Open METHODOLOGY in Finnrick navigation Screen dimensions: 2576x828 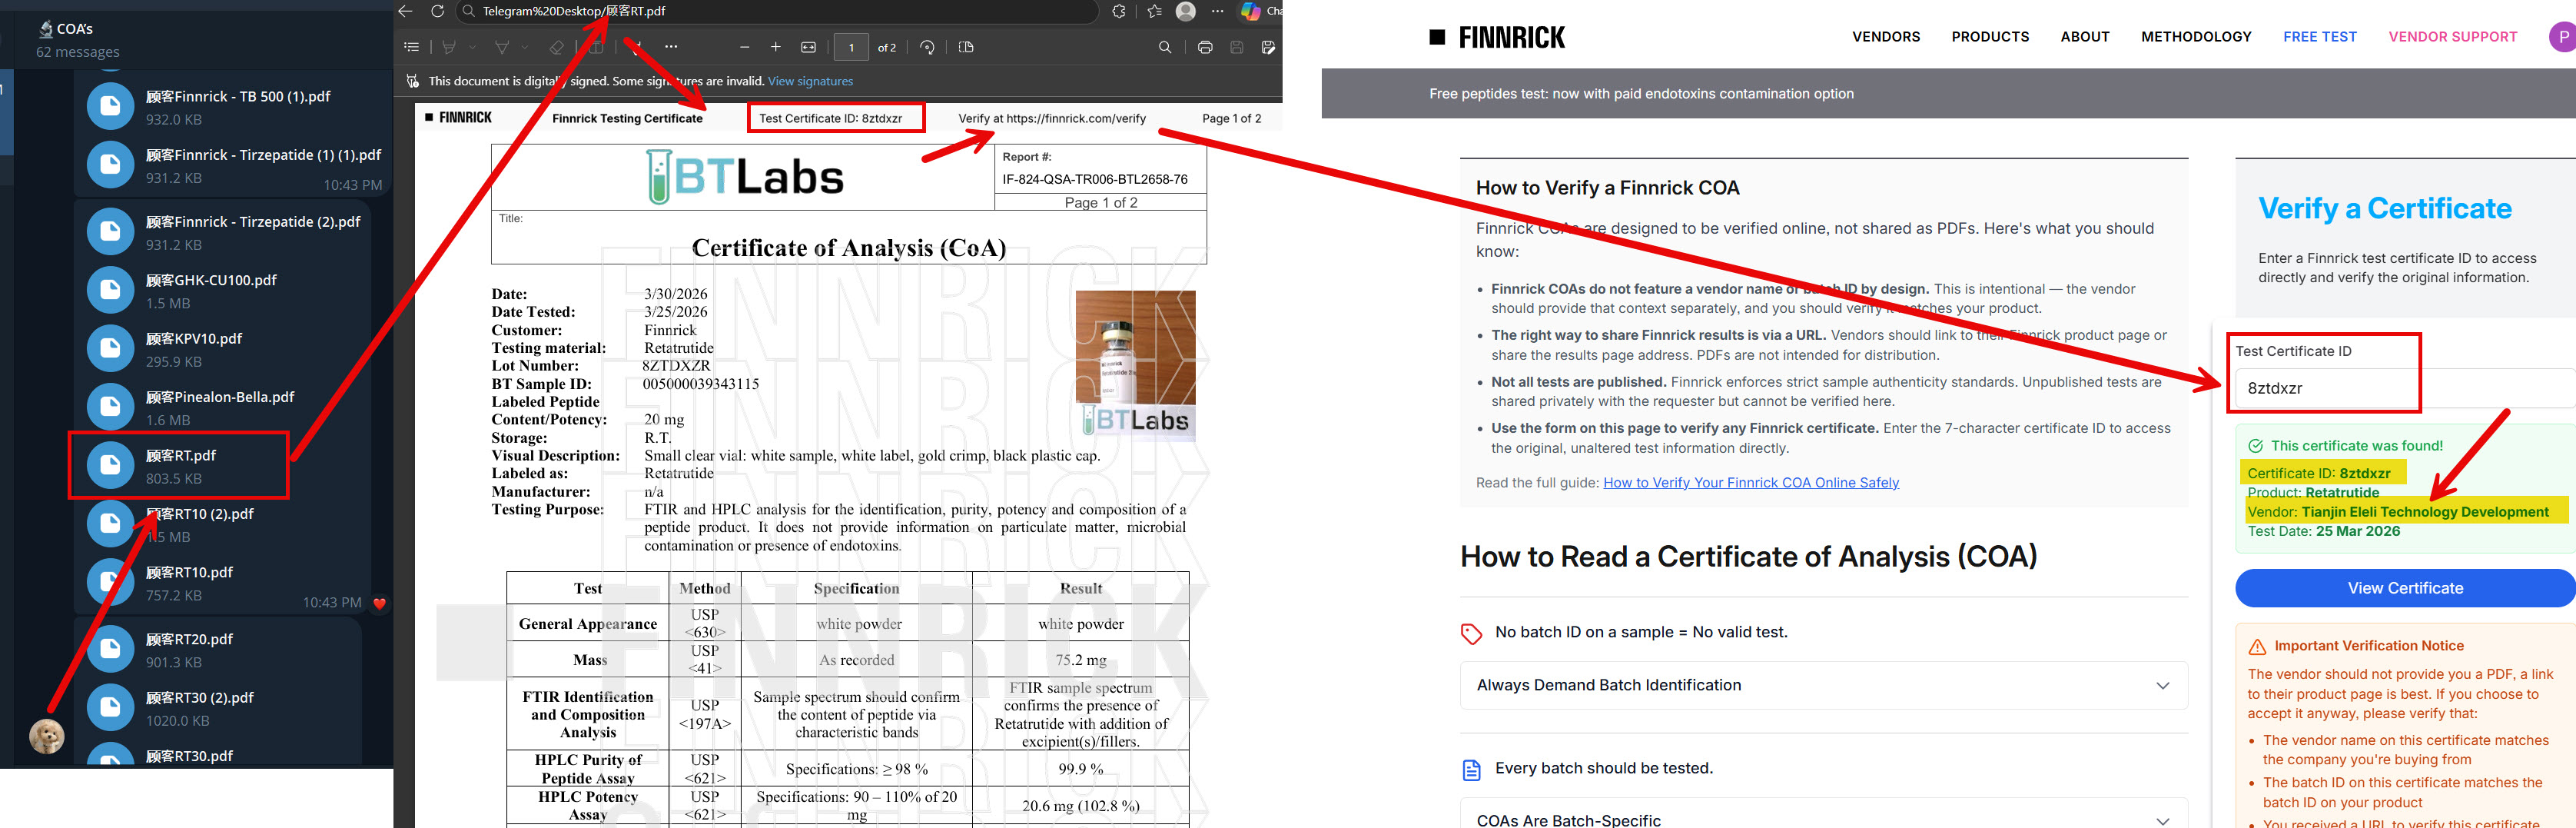(2195, 37)
